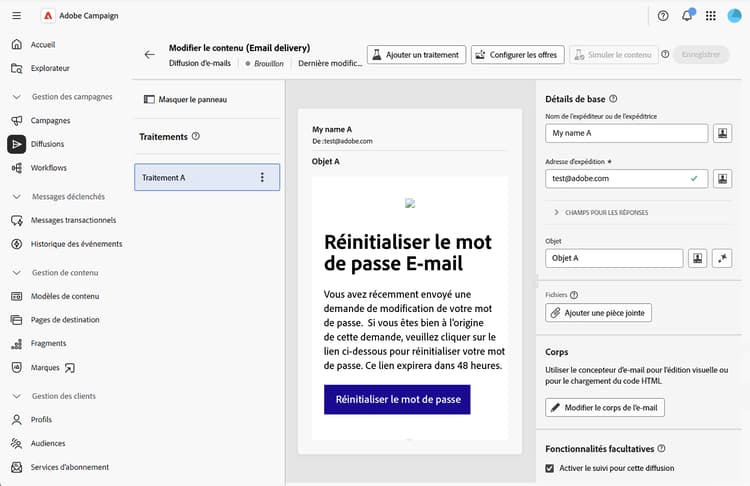This screenshot has width=750, height=486.
Task: Click Réinitialiser le mot de passe preview button
Action: tap(397, 399)
